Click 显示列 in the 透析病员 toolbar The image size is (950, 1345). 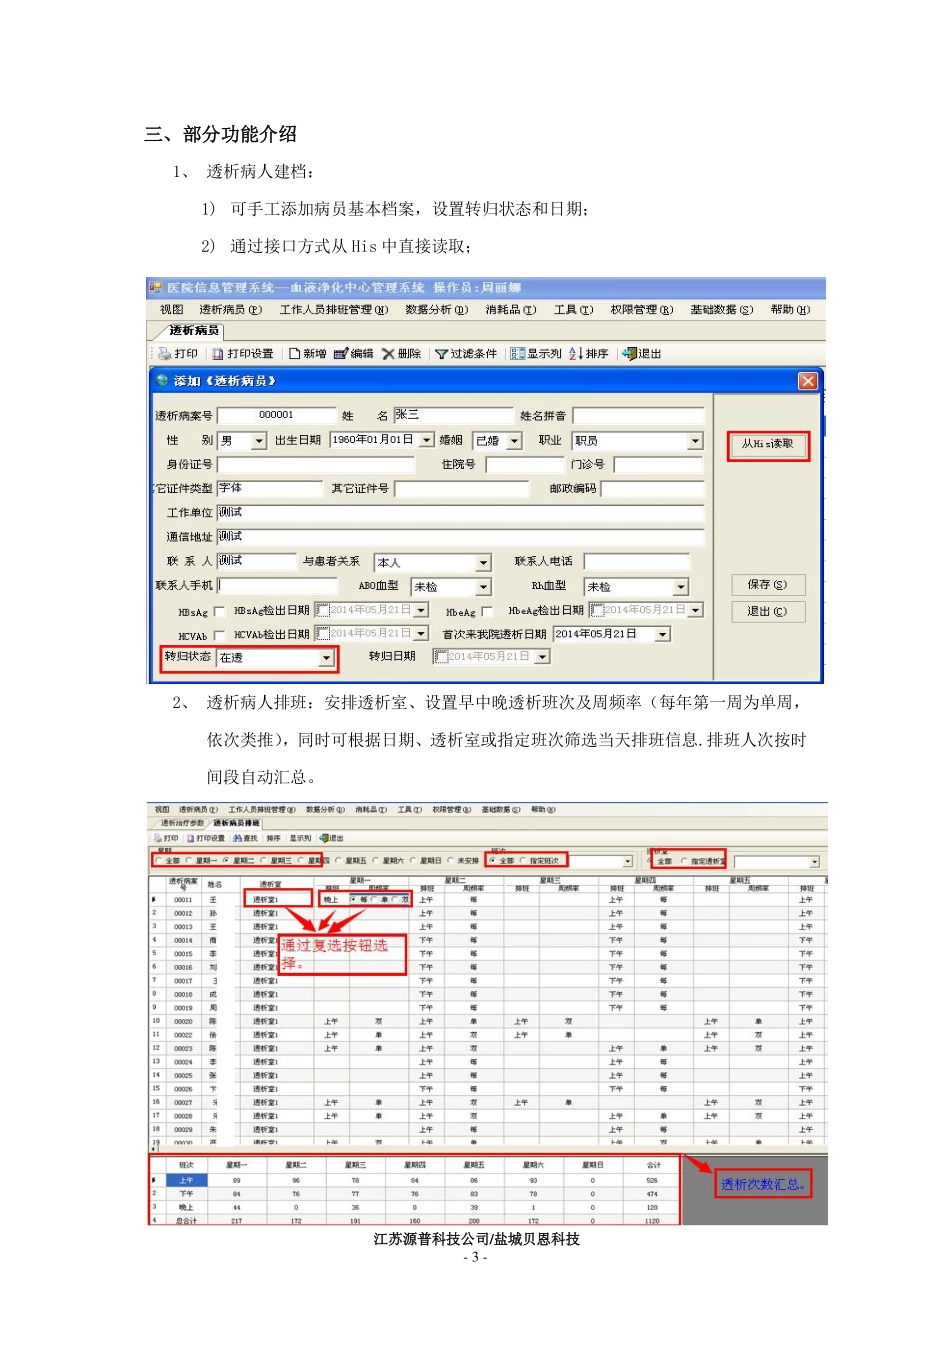[x=536, y=354]
